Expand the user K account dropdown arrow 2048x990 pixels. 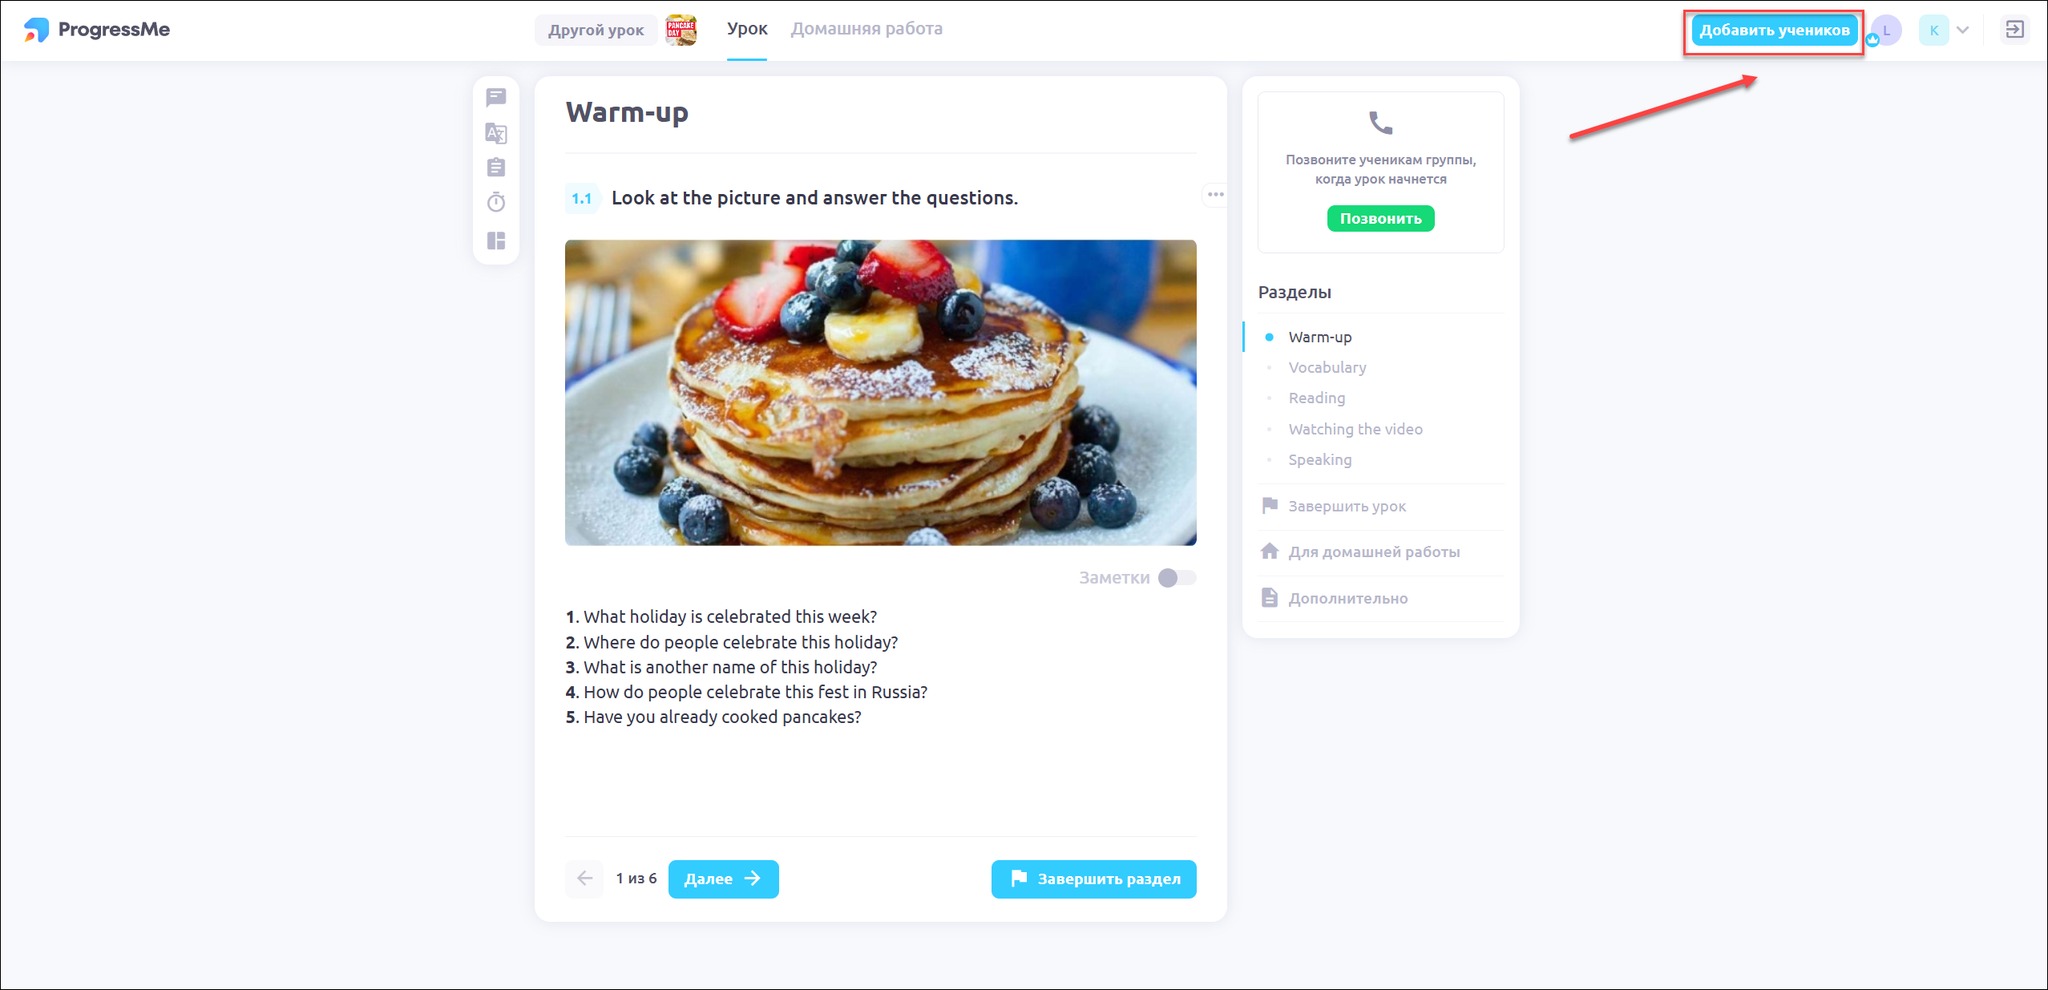tap(1963, 30)
